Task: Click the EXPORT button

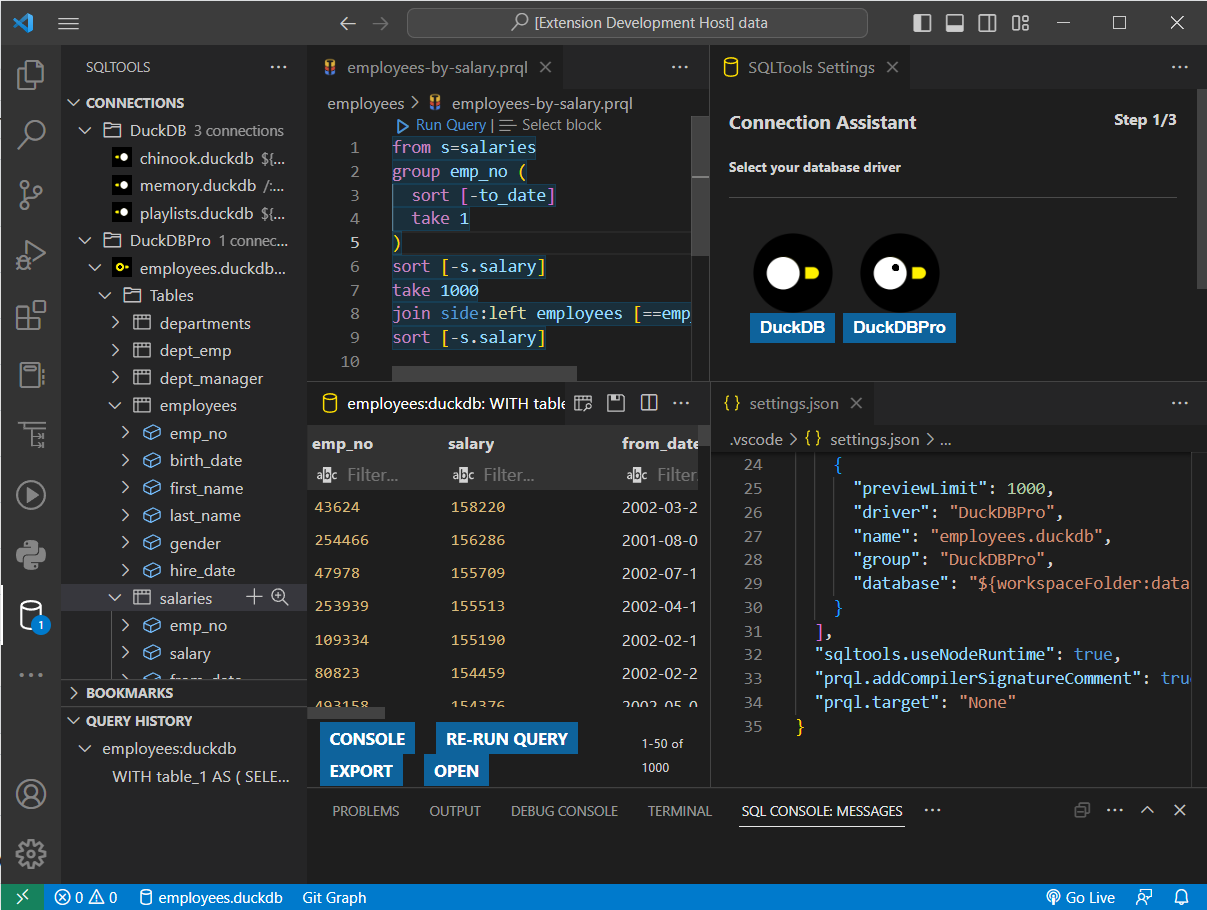Action: click(x=361, y=771)
